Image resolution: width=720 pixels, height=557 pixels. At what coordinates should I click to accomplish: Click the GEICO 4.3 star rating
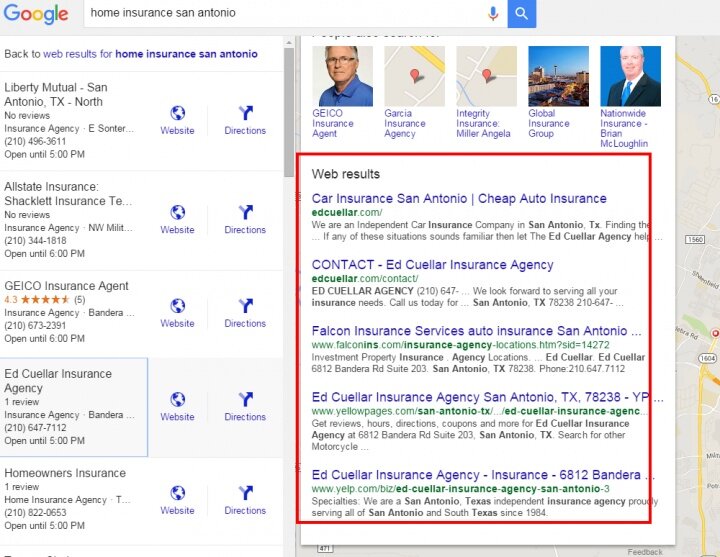pos(45,300)
